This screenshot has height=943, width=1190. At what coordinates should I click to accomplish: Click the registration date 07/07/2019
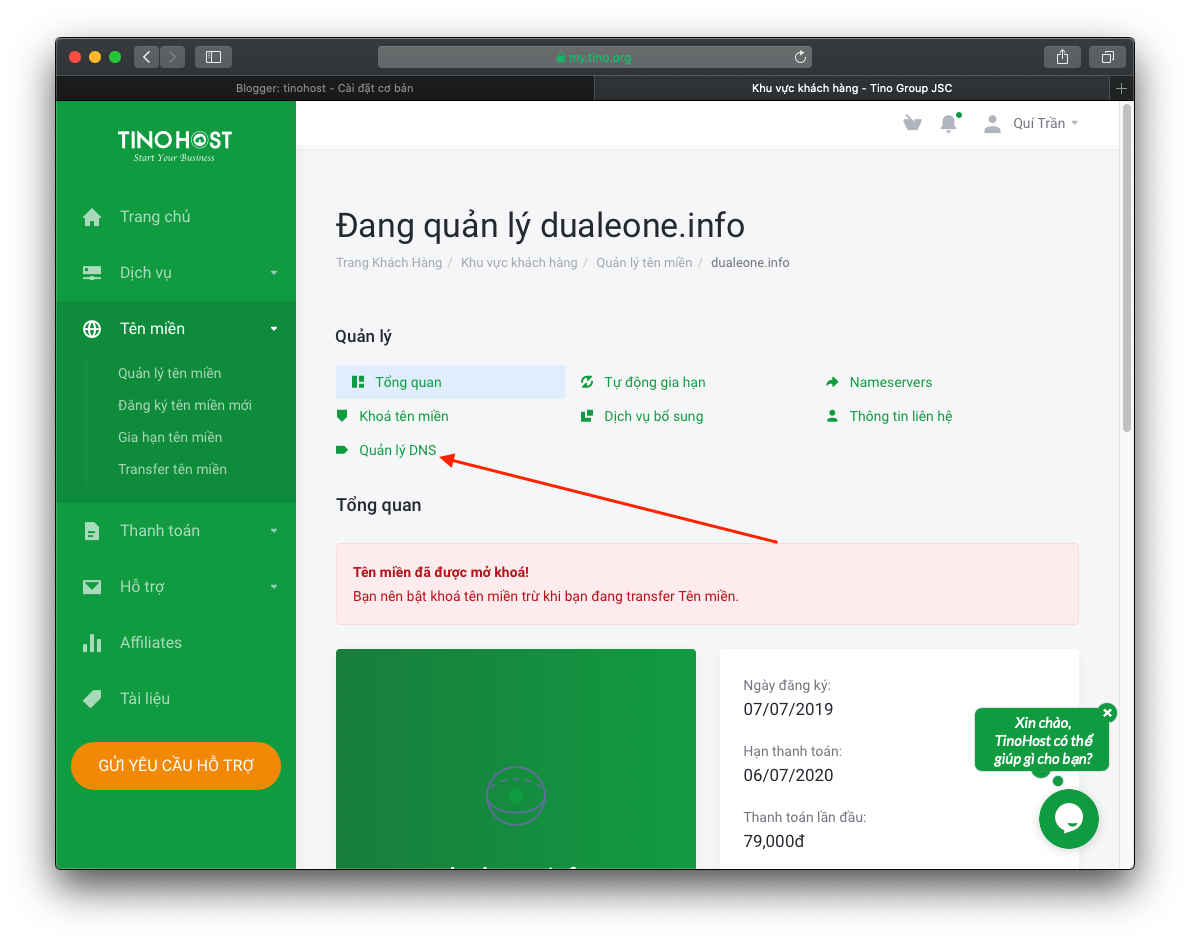point(788,709)
